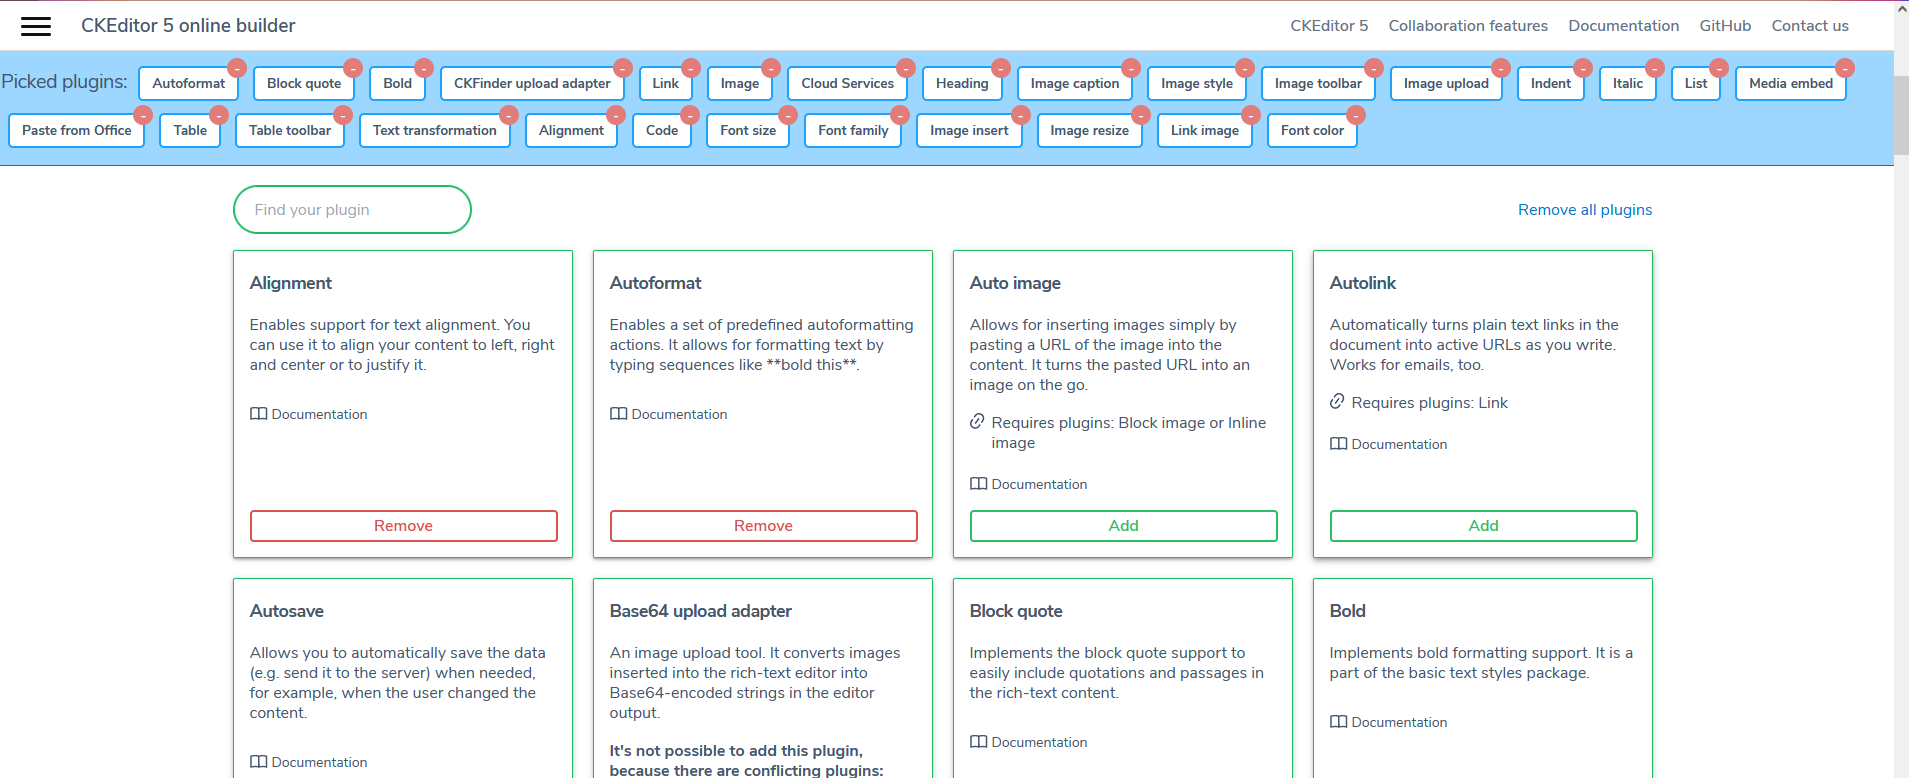Viewport: 1909px width, 778px height.
Task: Open Bold card Documentation link
Action: [x=1389, y=722]
